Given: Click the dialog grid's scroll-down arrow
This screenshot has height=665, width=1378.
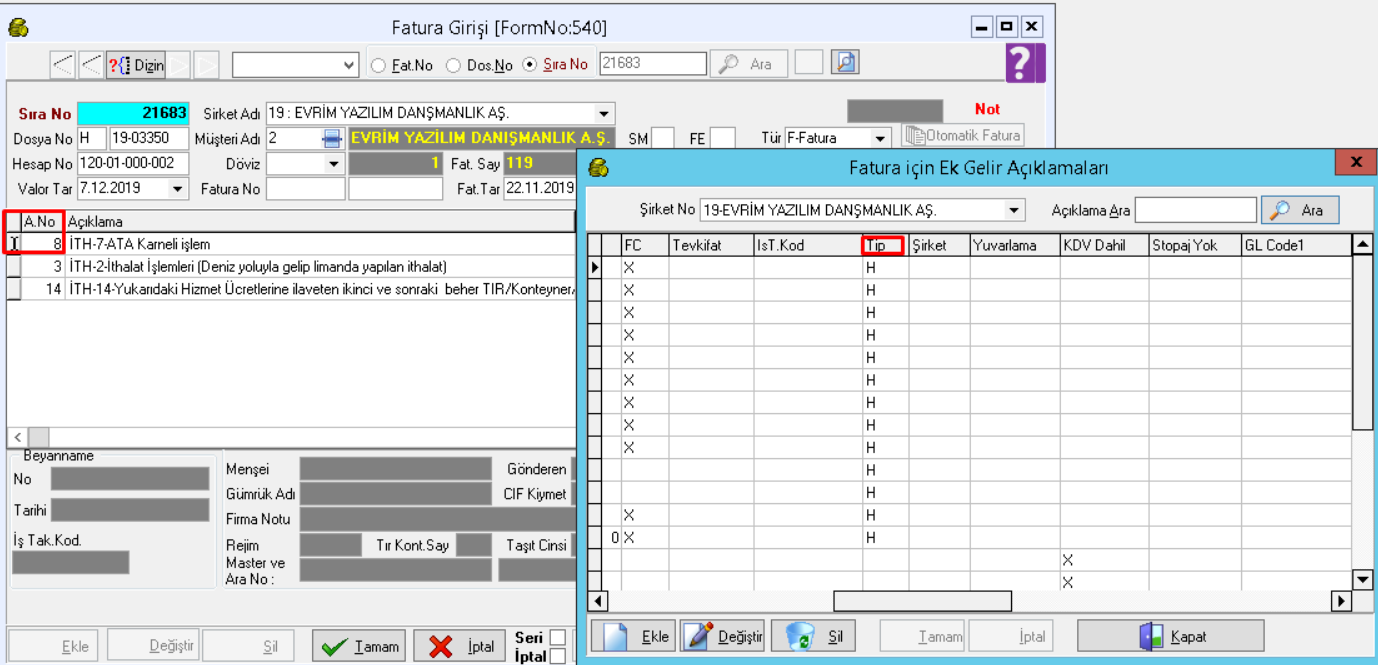Looking at the screenshot, I should (1361, 580).
